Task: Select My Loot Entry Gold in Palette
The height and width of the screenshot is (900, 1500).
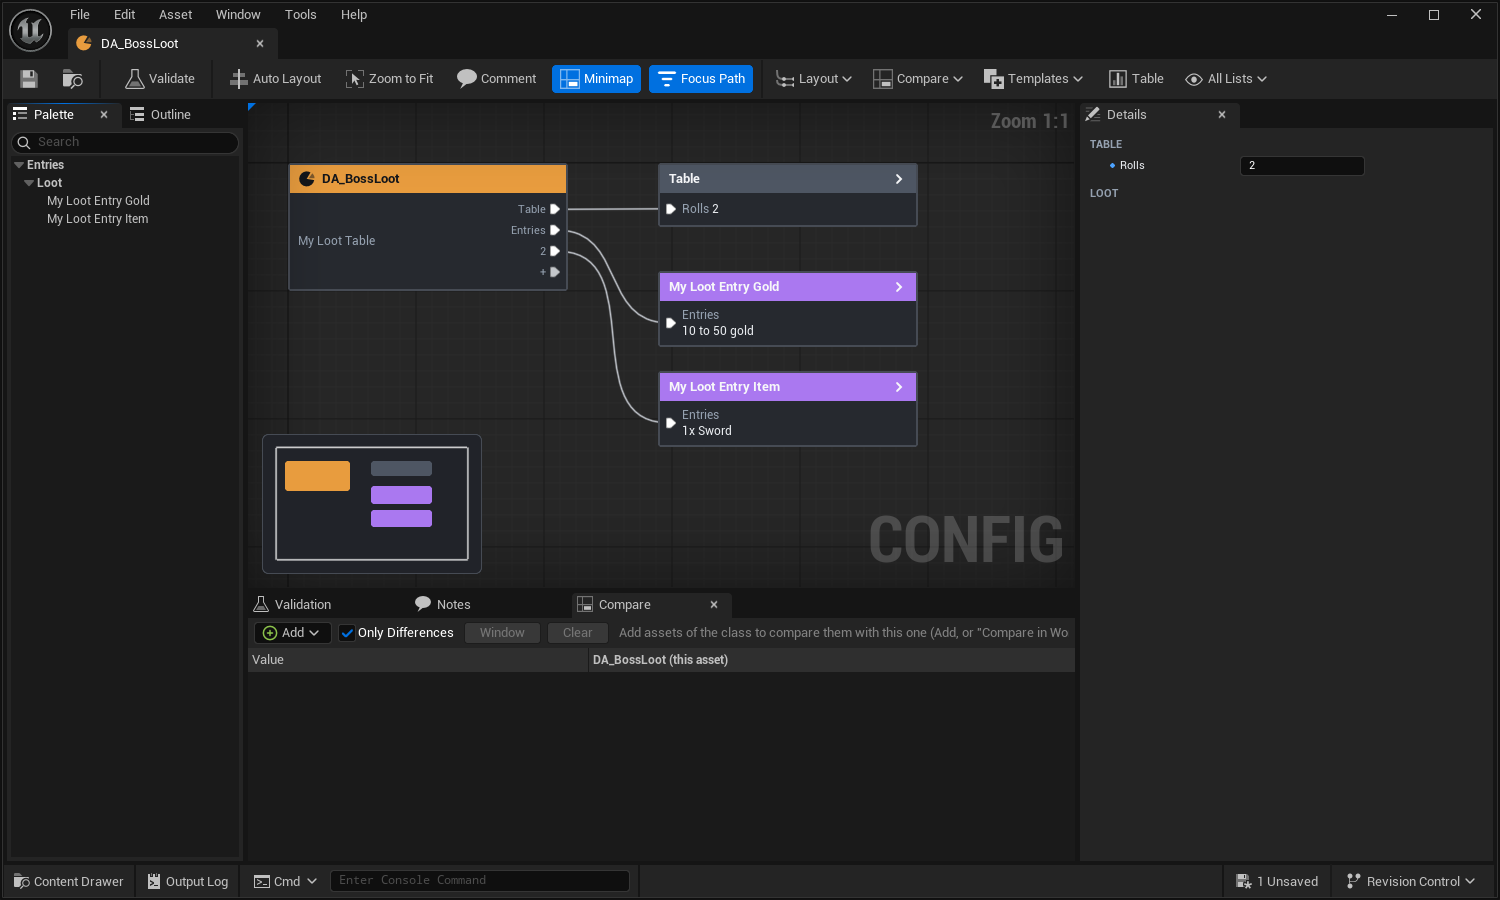Action: (x=98, y=201)
